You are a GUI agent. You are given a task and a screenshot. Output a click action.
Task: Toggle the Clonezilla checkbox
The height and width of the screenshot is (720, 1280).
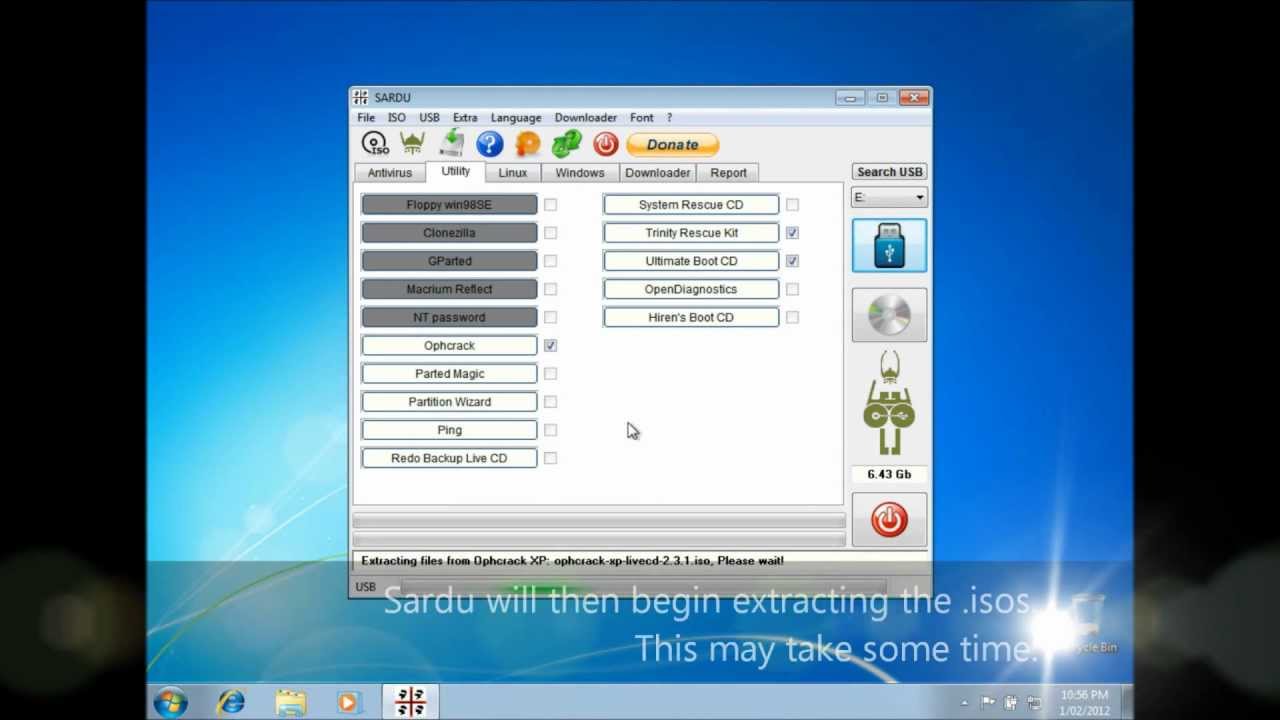point(550,232)
